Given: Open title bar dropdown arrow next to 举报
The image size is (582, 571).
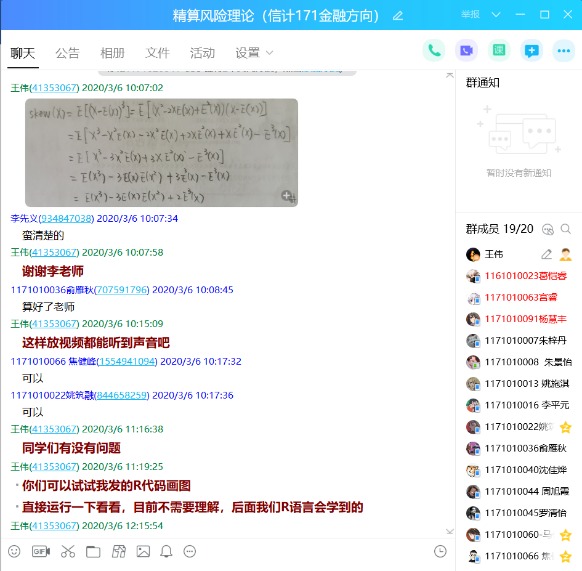Looking at the screenshot, I should click(x=496, y=15).
